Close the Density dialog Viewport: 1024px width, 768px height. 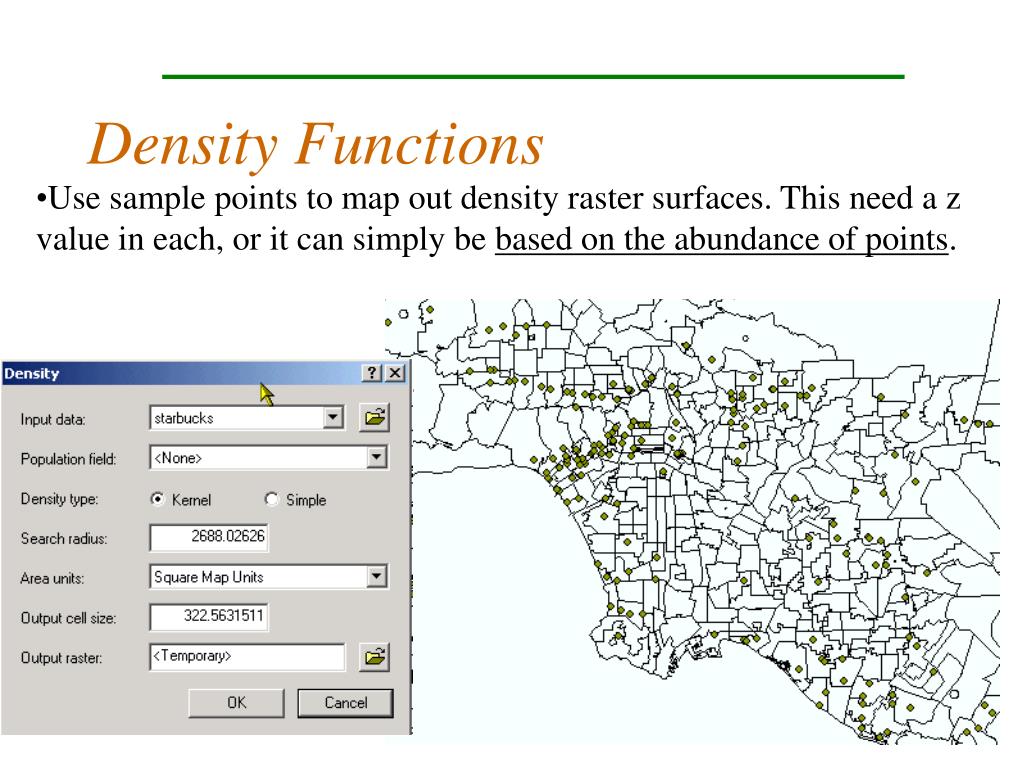[x=394, y=373]
